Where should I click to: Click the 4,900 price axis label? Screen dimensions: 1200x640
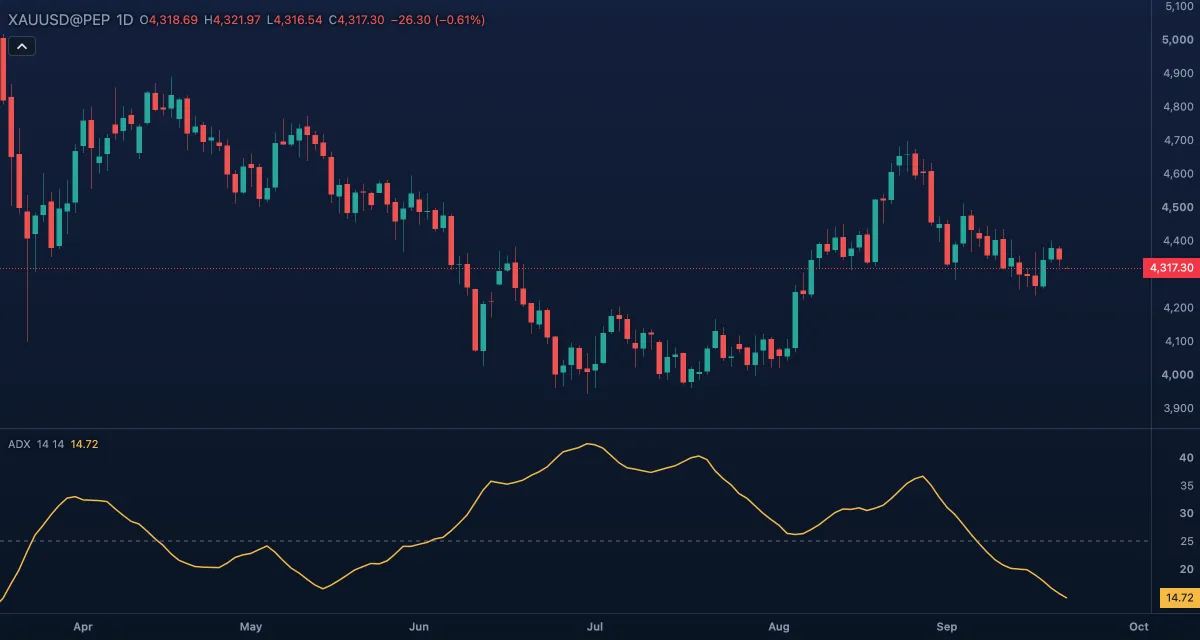1180,73
